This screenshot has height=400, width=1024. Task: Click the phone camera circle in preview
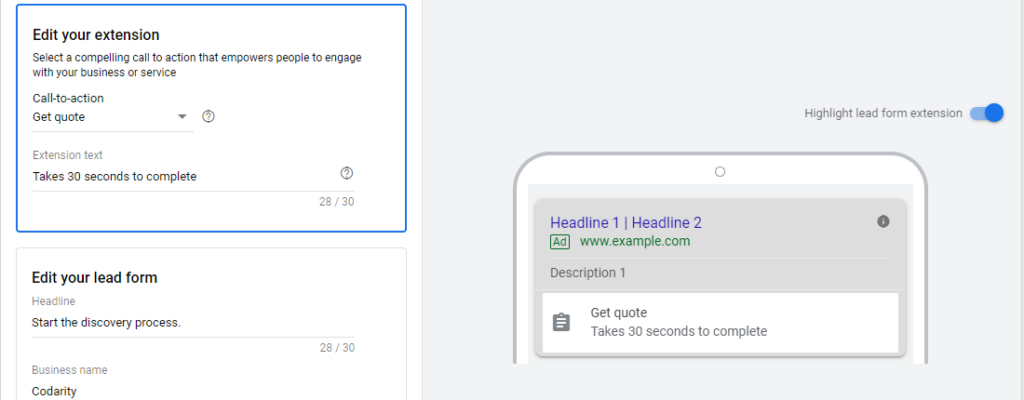tap(720, 172)
